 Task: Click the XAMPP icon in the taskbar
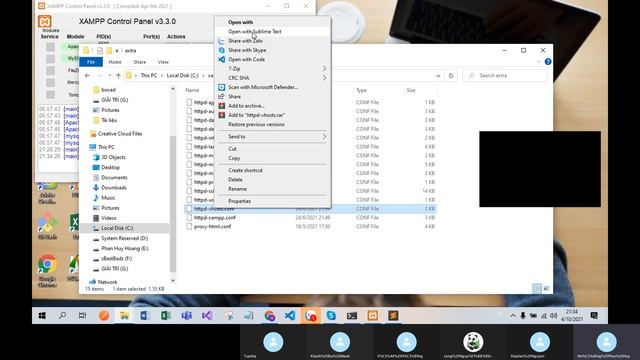tap(372, 316)
